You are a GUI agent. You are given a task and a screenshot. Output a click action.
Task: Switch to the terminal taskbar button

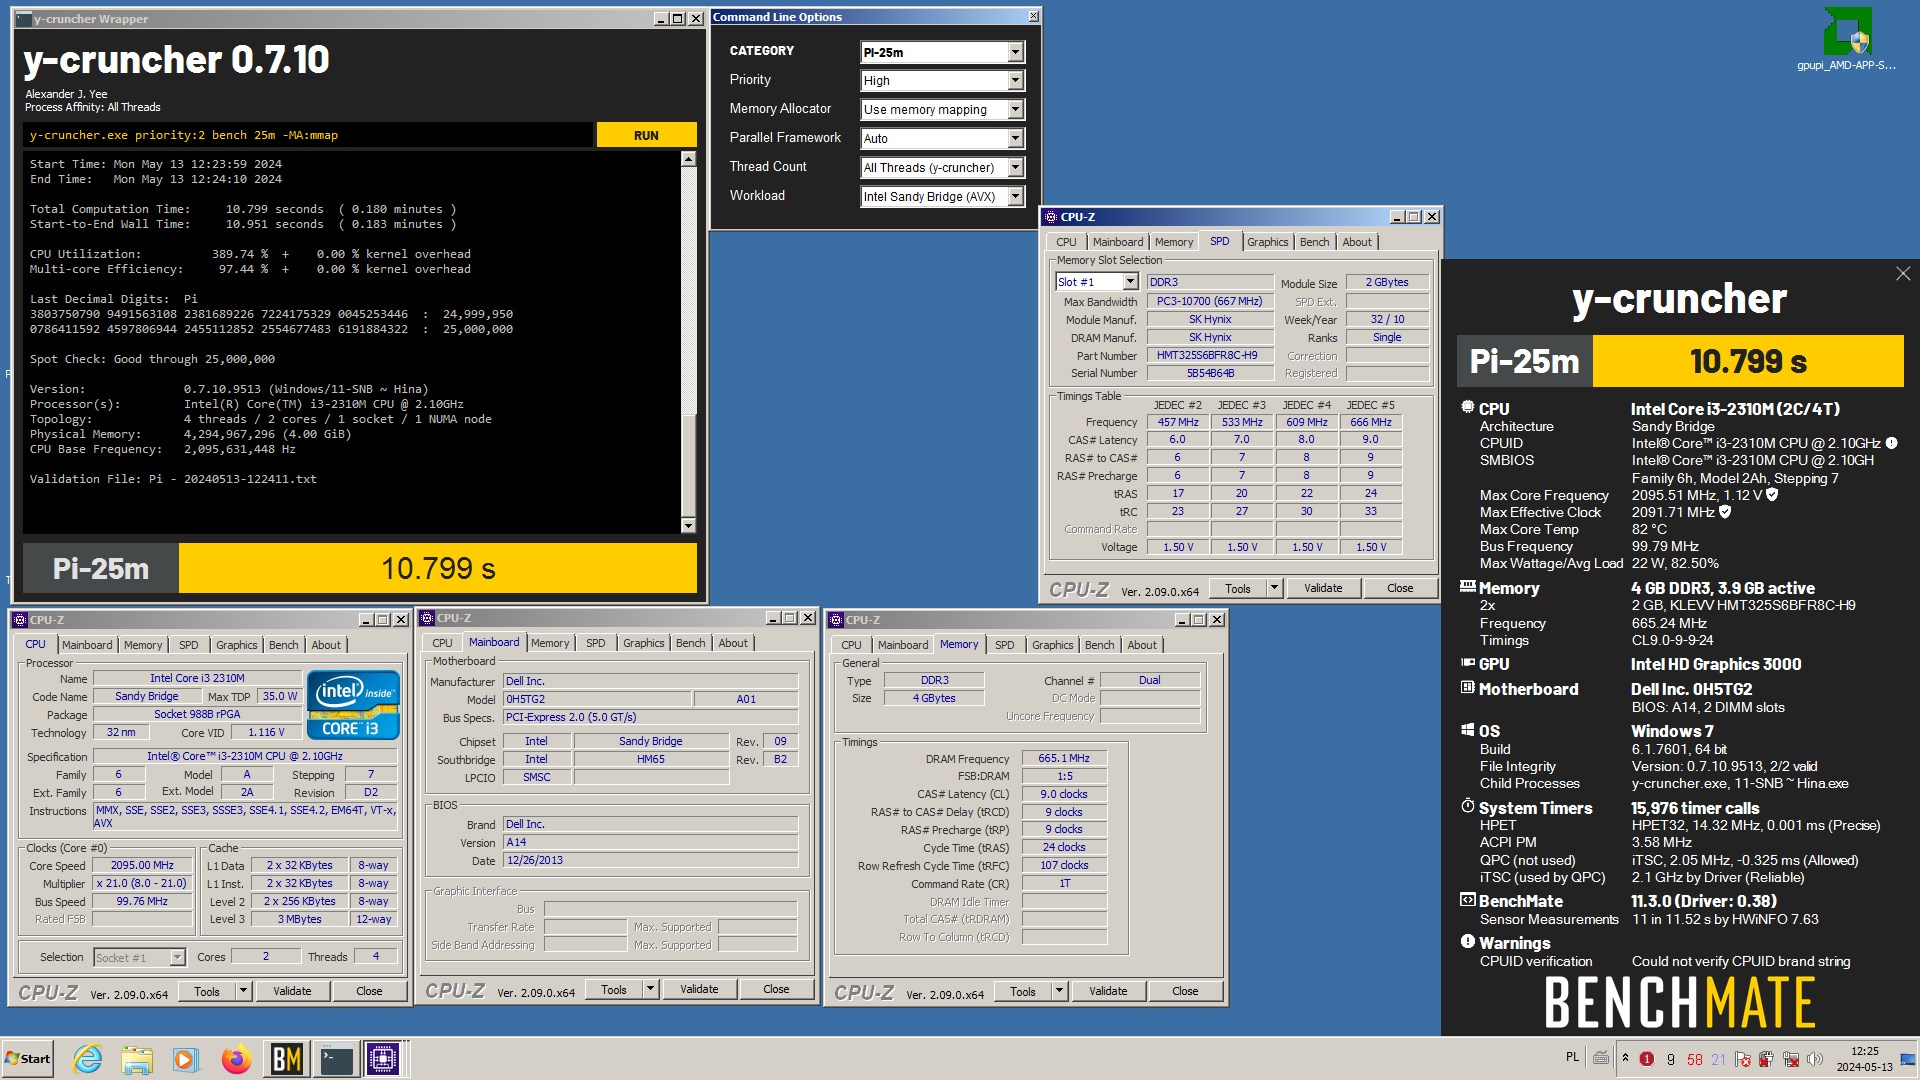tap(336, 1059)
